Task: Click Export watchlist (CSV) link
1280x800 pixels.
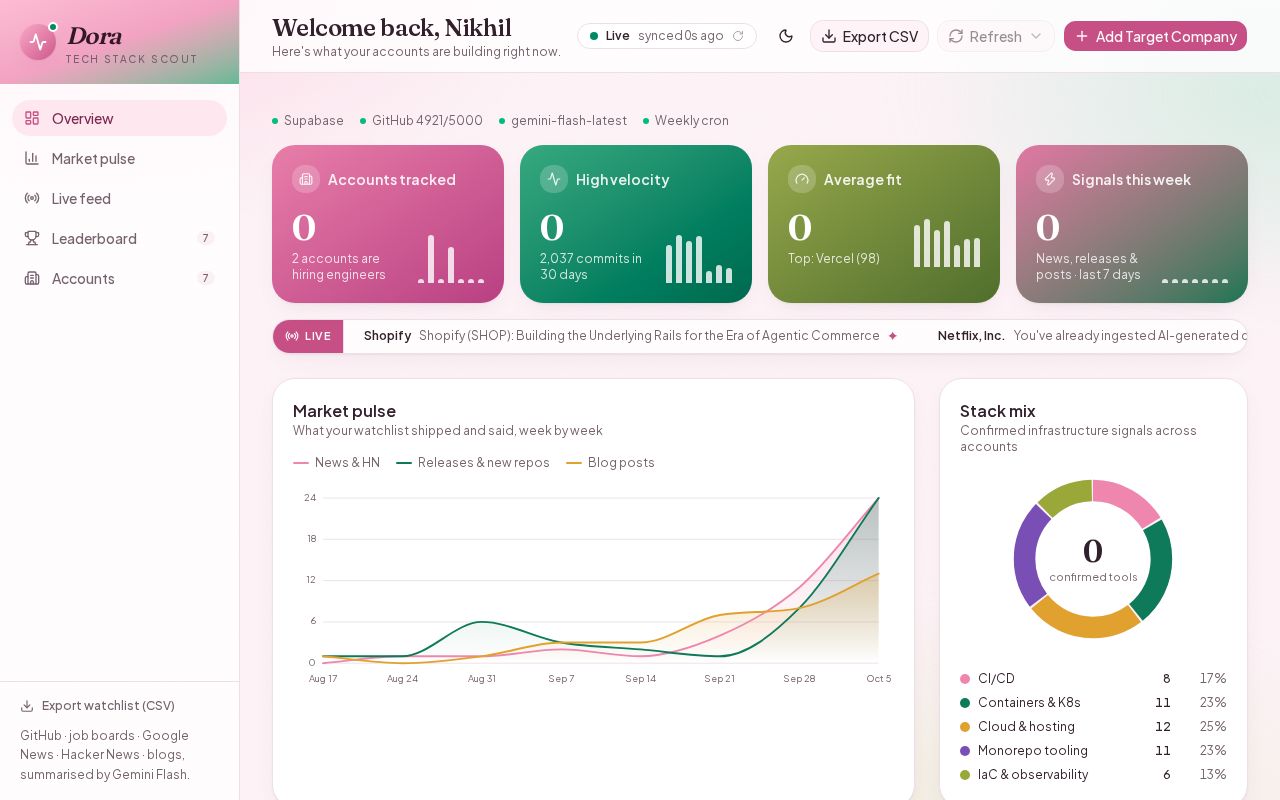Action: click(x=98, y=706)
